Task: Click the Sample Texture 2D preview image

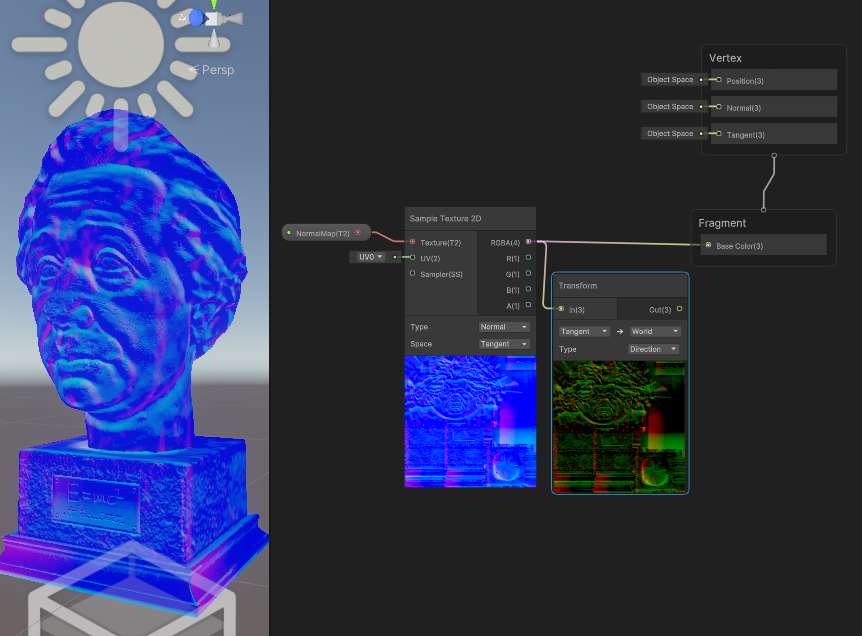Action: [470, 421]
